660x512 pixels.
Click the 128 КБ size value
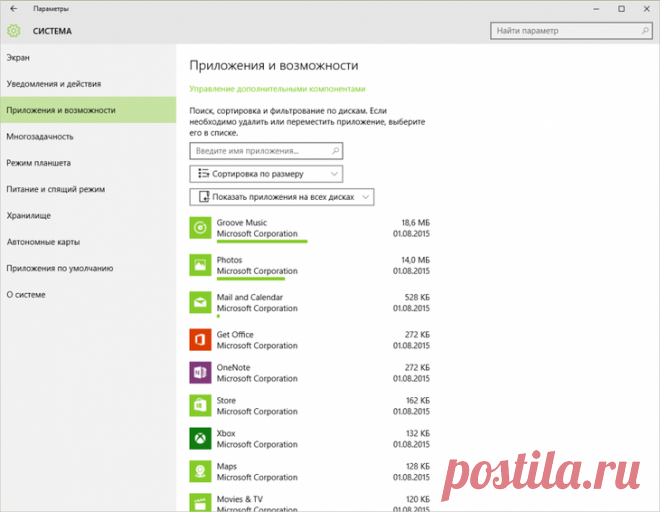[418, 466]
